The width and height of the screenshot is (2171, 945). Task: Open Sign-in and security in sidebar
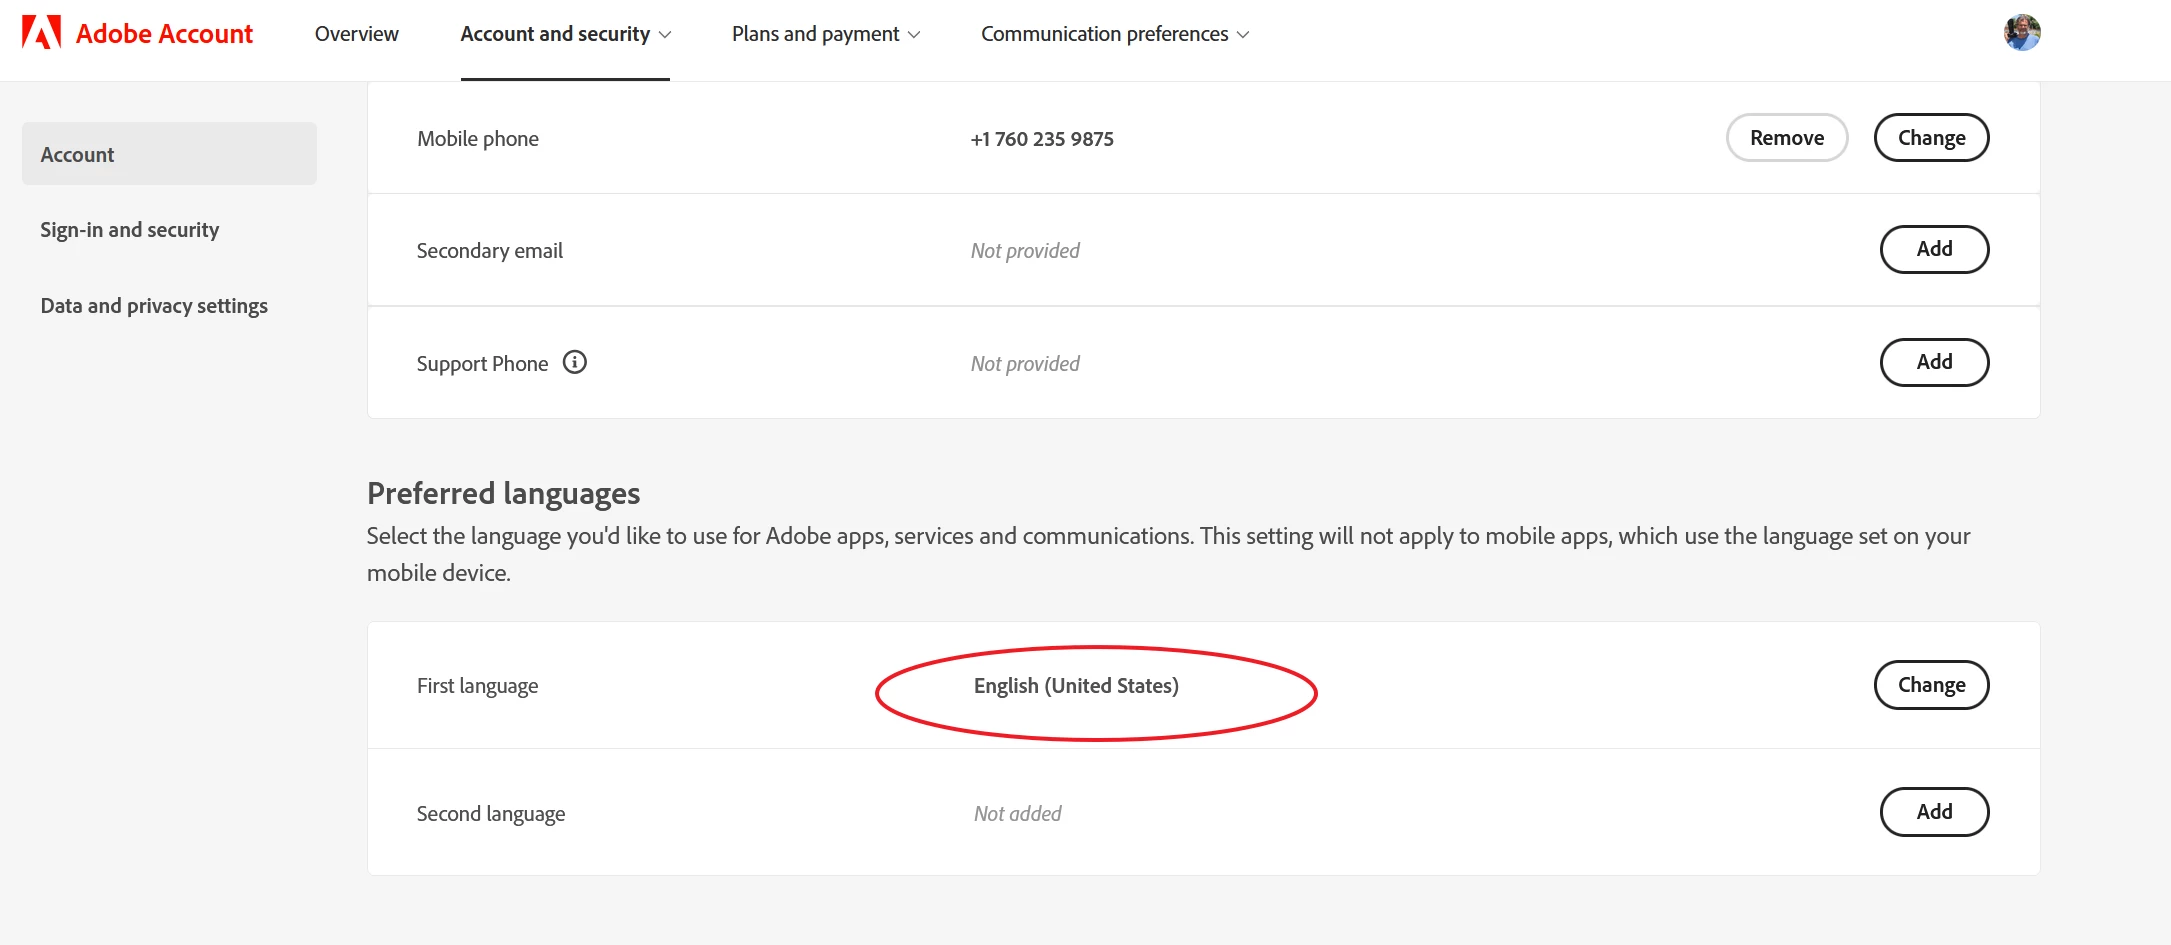click(x=130, y=230)
